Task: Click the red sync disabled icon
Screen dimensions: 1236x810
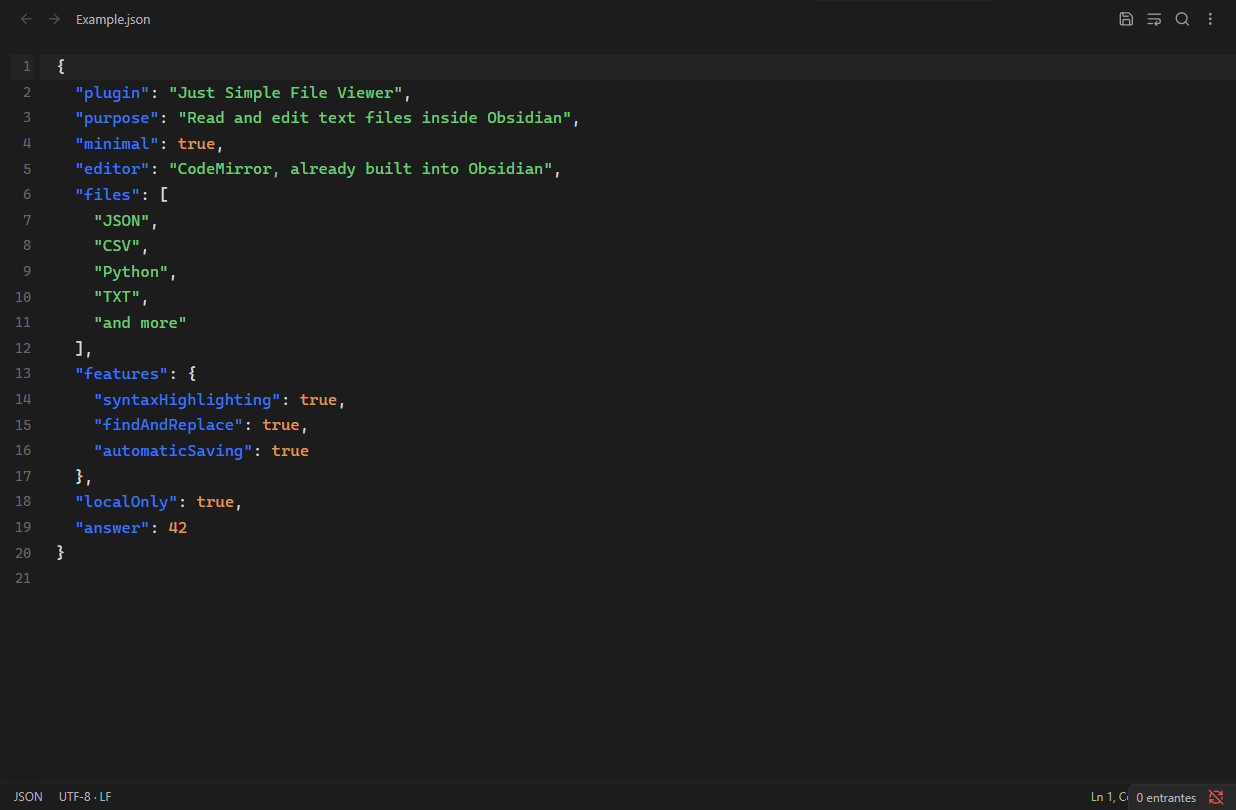Action: click(x=1216, y=797)
